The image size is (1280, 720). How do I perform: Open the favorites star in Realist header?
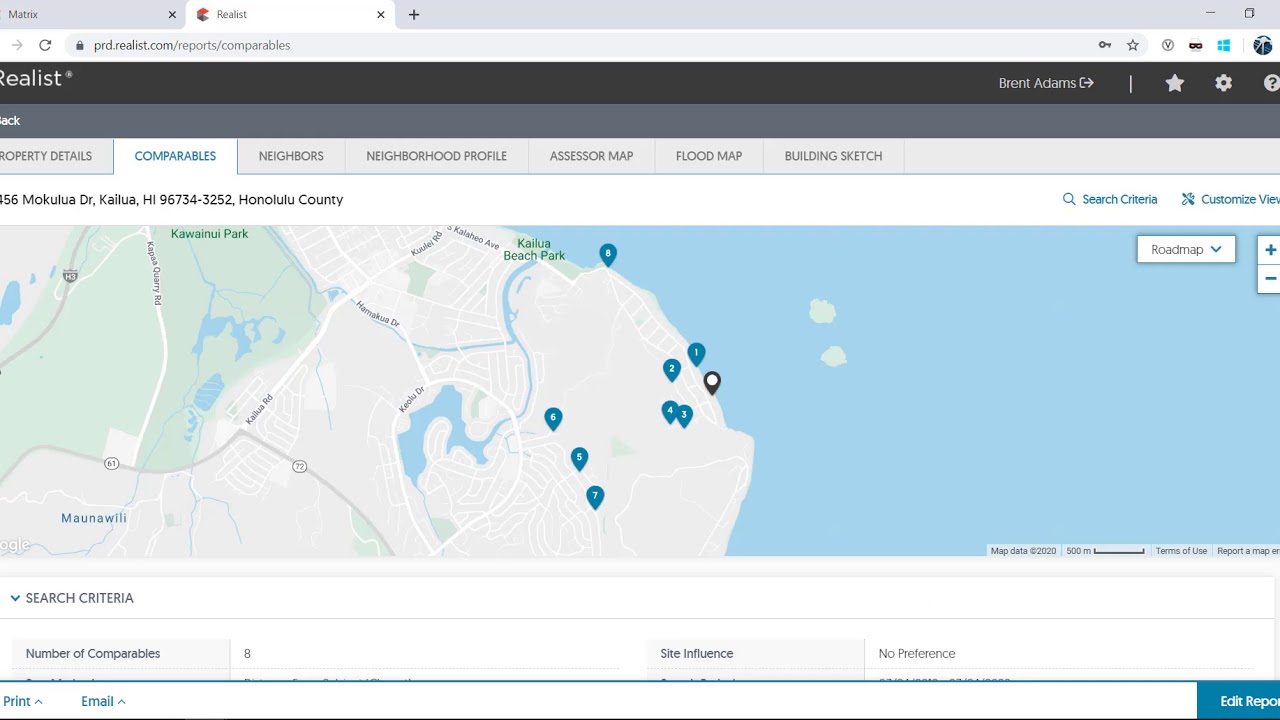[1175, 83]
